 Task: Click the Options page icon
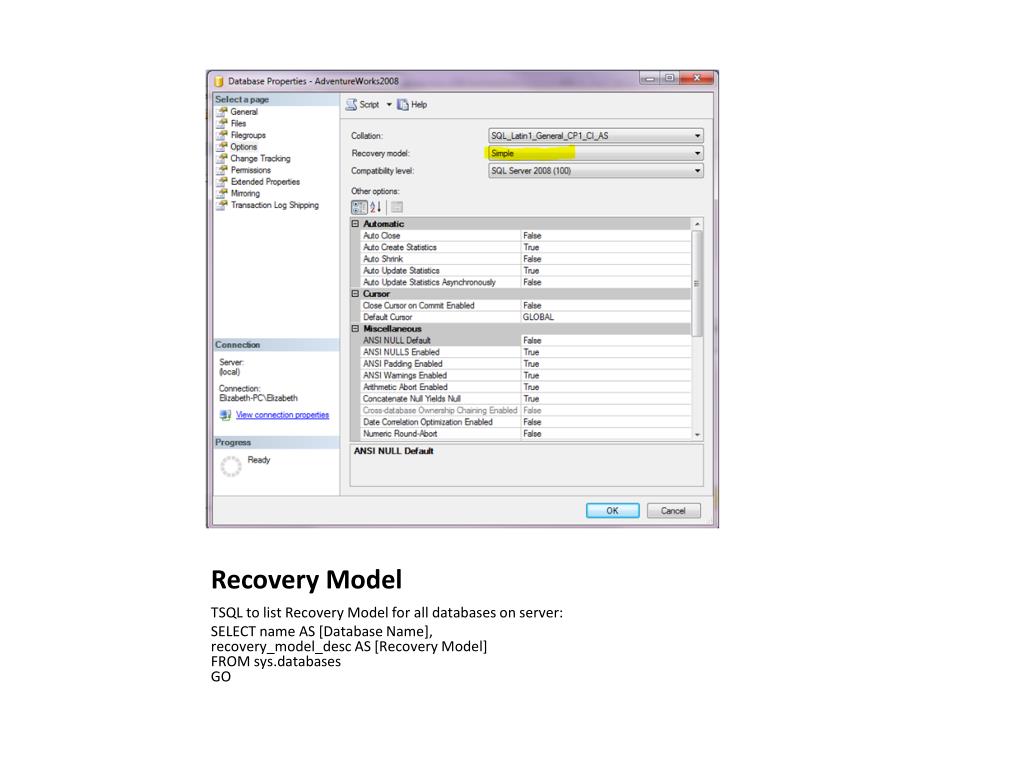[x=222, y=147]
